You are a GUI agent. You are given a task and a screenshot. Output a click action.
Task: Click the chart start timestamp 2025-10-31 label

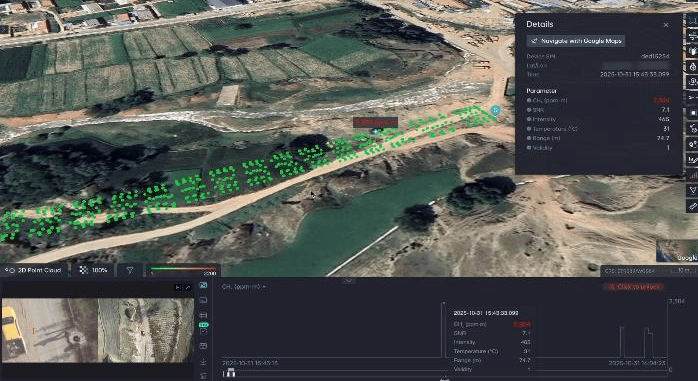(x=250, y=363)
